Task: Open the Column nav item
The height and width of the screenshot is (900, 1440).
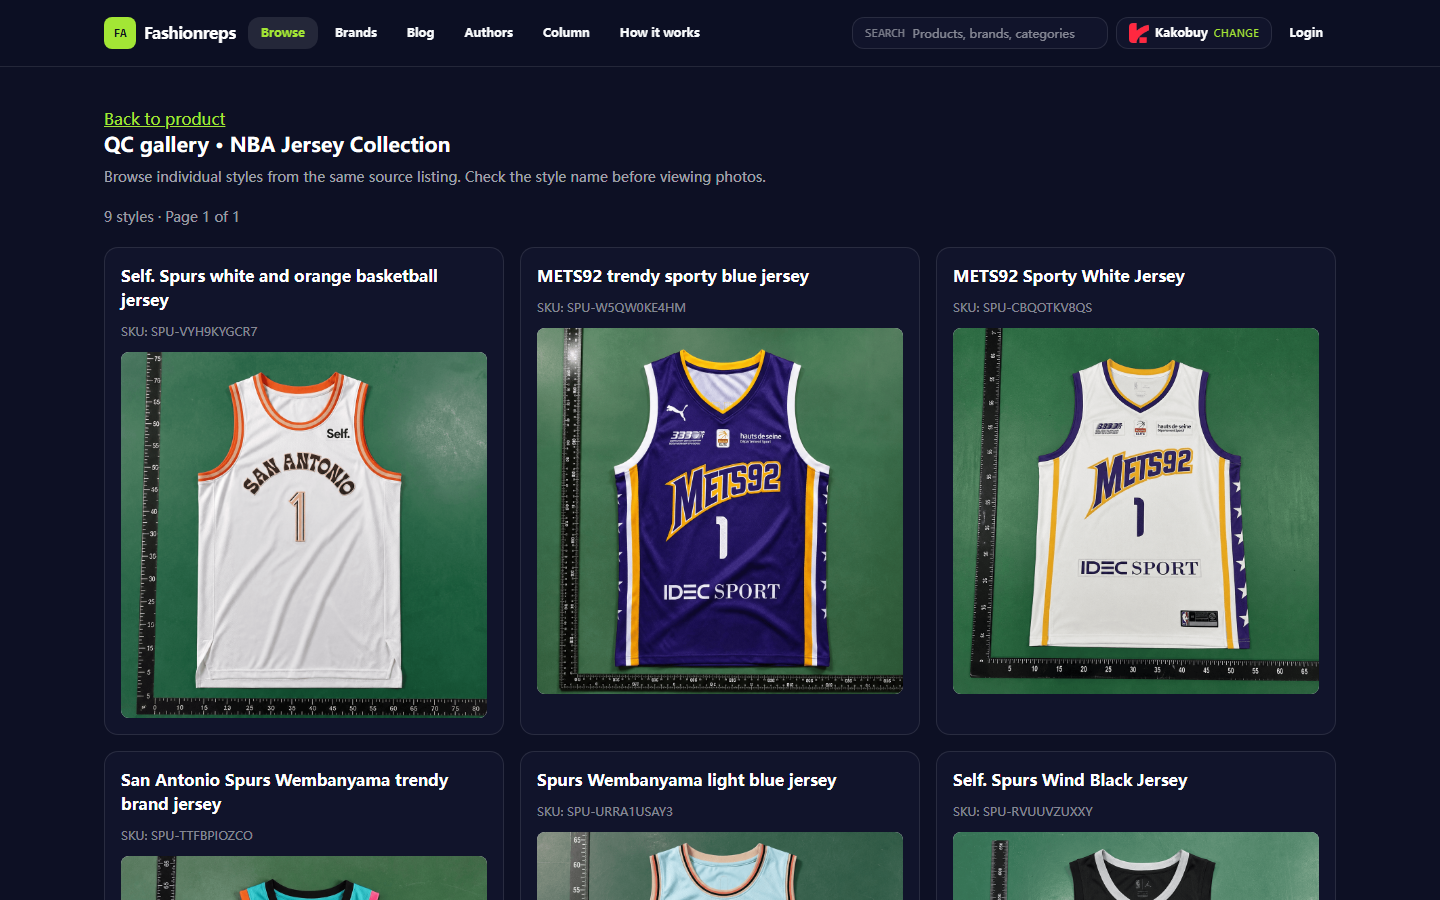Action: 566,33
